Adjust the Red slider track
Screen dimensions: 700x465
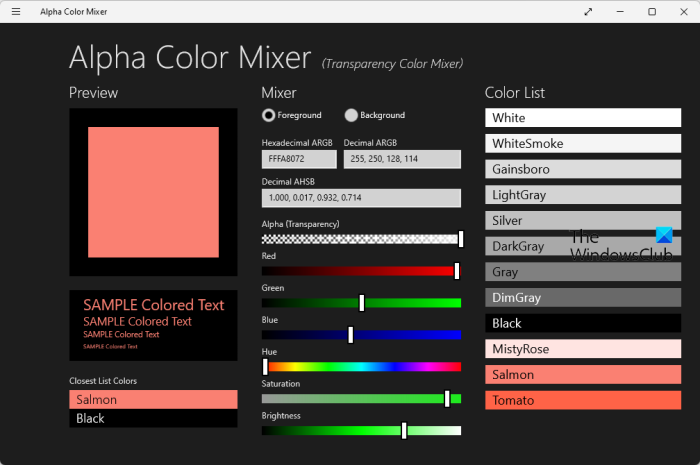(361, 271)
